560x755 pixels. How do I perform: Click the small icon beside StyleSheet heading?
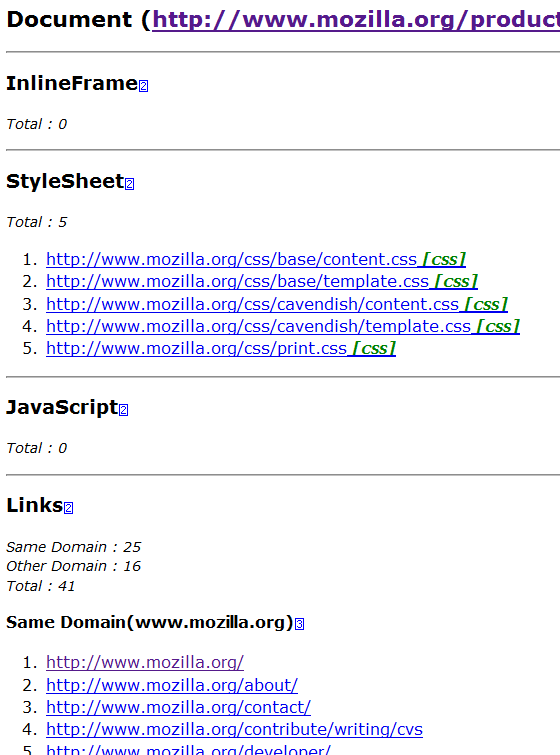pyautogui.click(x=130, y=183)
